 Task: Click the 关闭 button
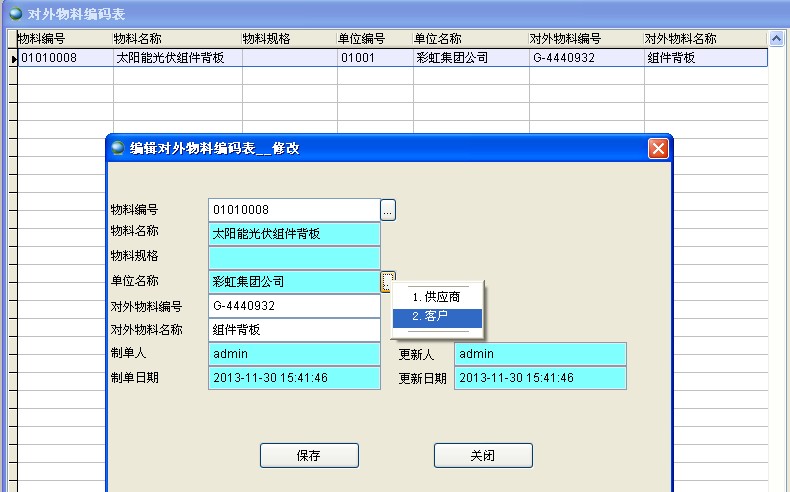point(483,455)
